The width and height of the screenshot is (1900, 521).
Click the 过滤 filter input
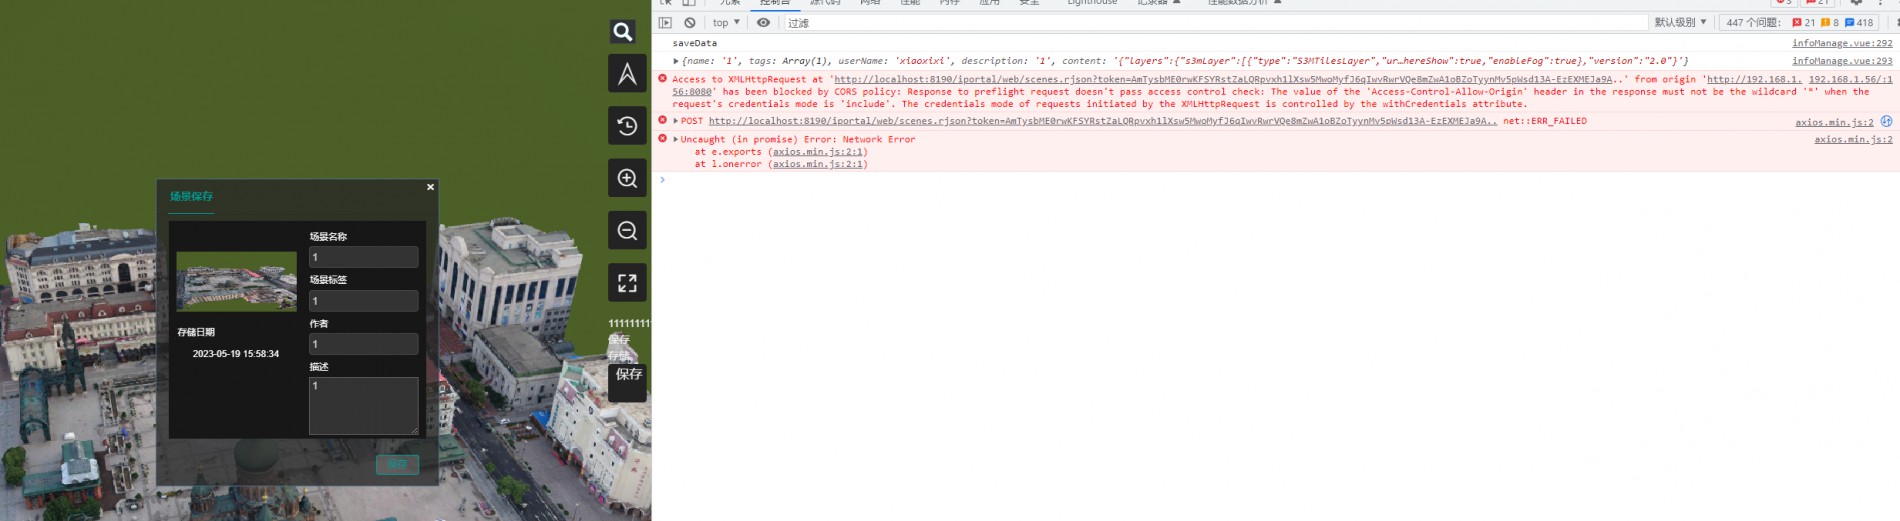(1215, 23)
